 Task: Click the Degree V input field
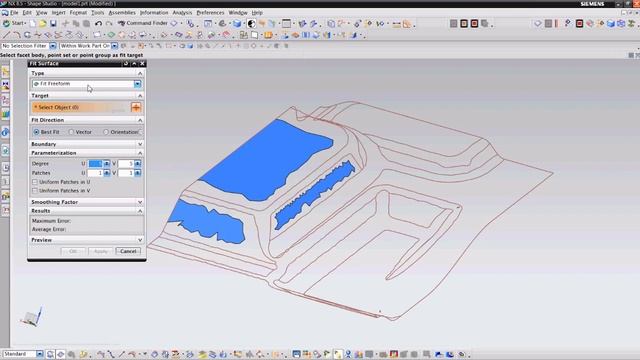pos(126,164)
